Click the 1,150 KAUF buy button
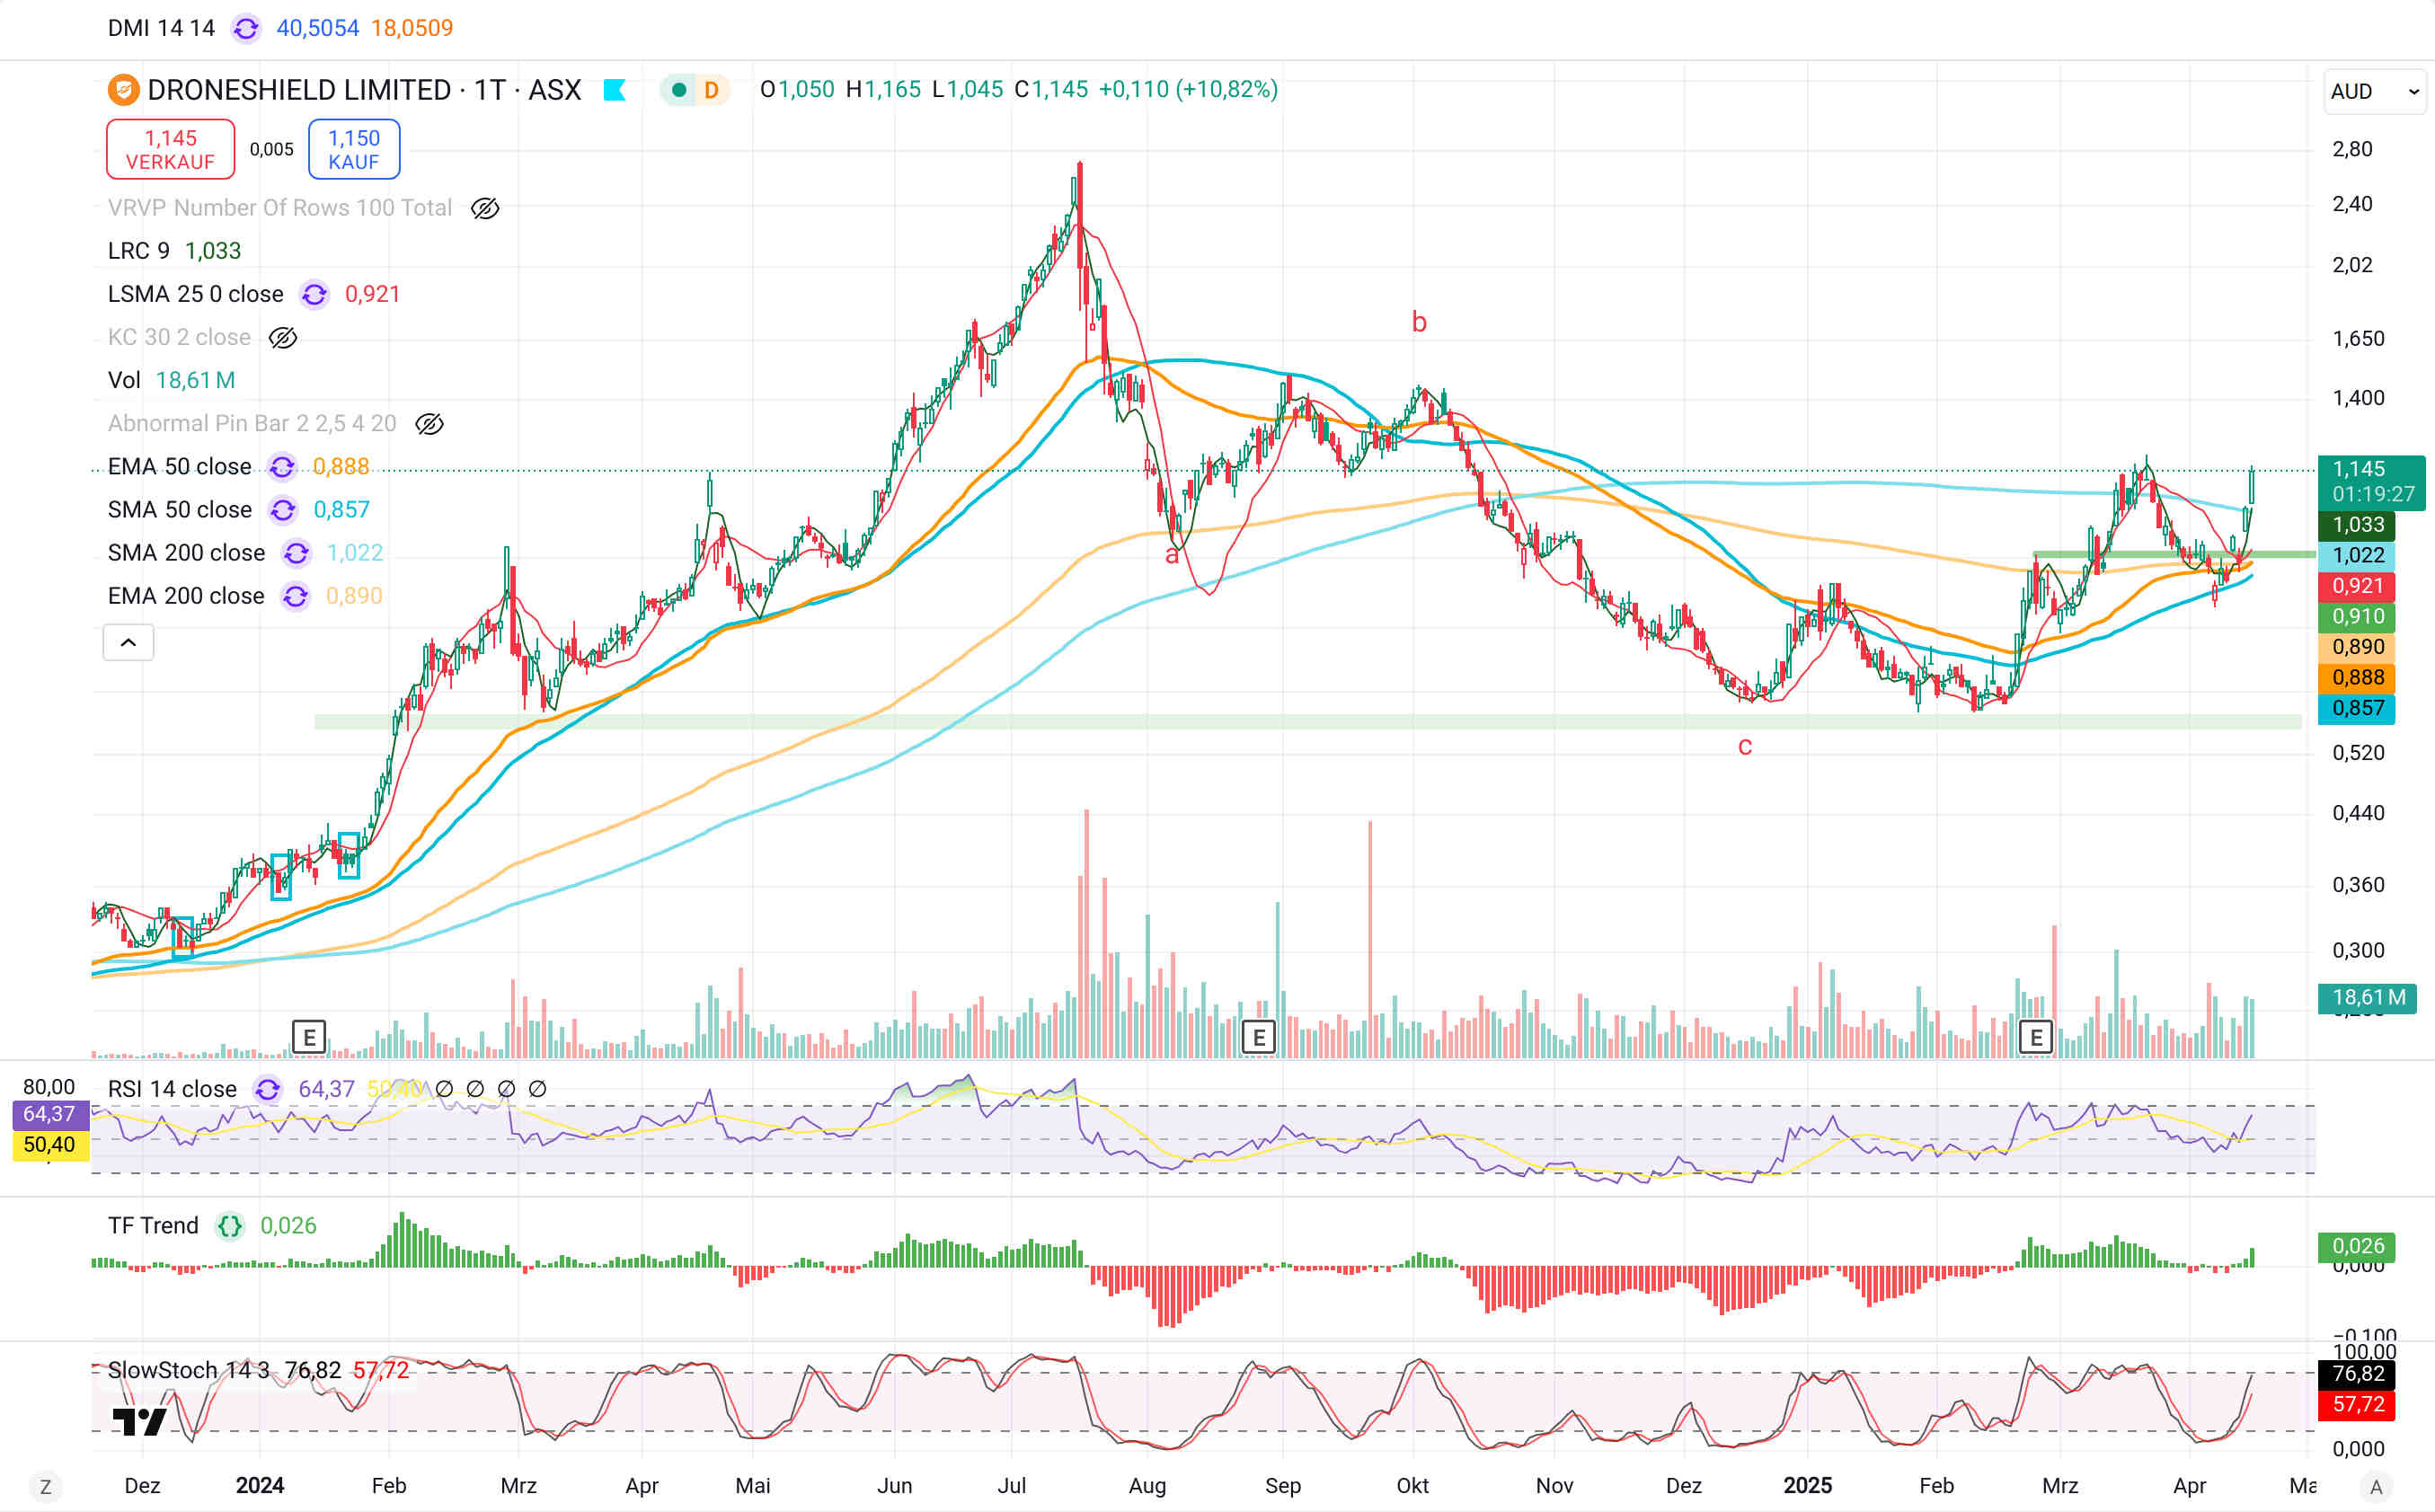2435x1512 pixels. tap(354, 149)
